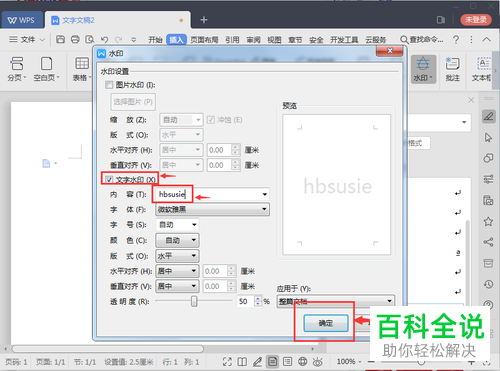This screenshot has height=371, width=500.
Task: Switch to the 开始 ribbon tab
Action: (x=155, y=40)
